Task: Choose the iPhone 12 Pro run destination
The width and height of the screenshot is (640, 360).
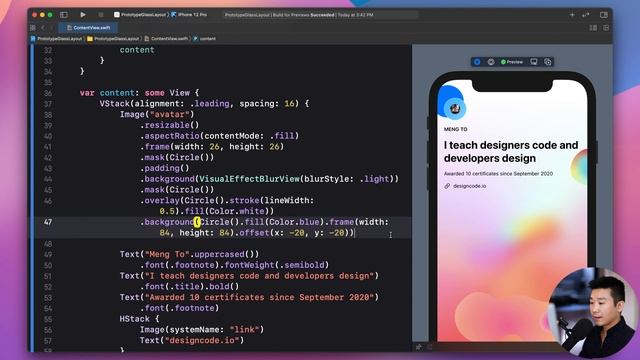Action: pos(189,15)
